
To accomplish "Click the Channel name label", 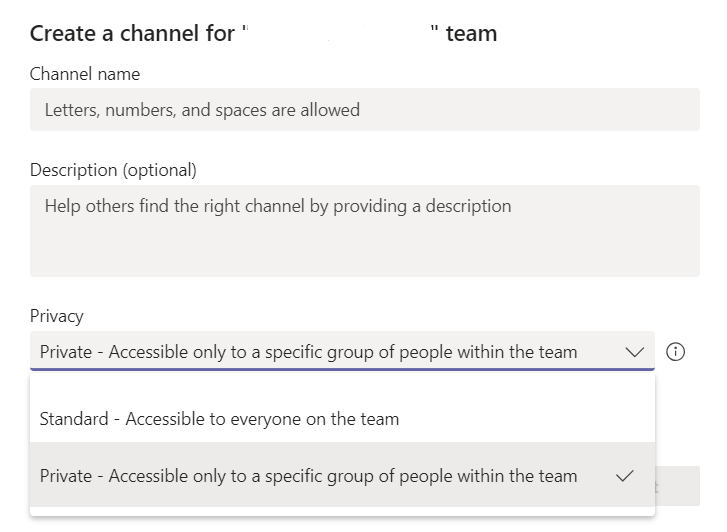I will coord(85,74).
